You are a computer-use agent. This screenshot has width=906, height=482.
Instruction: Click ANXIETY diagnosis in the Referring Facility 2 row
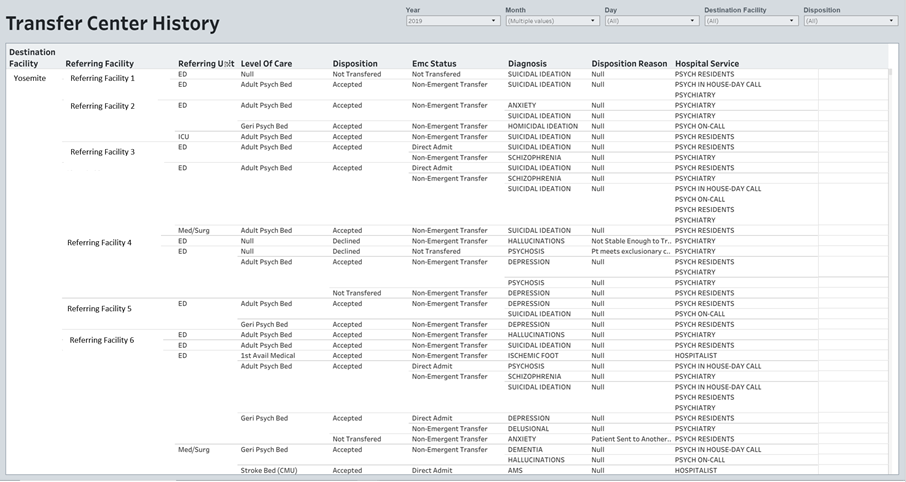pyautogui.click(x=522, y=105)
